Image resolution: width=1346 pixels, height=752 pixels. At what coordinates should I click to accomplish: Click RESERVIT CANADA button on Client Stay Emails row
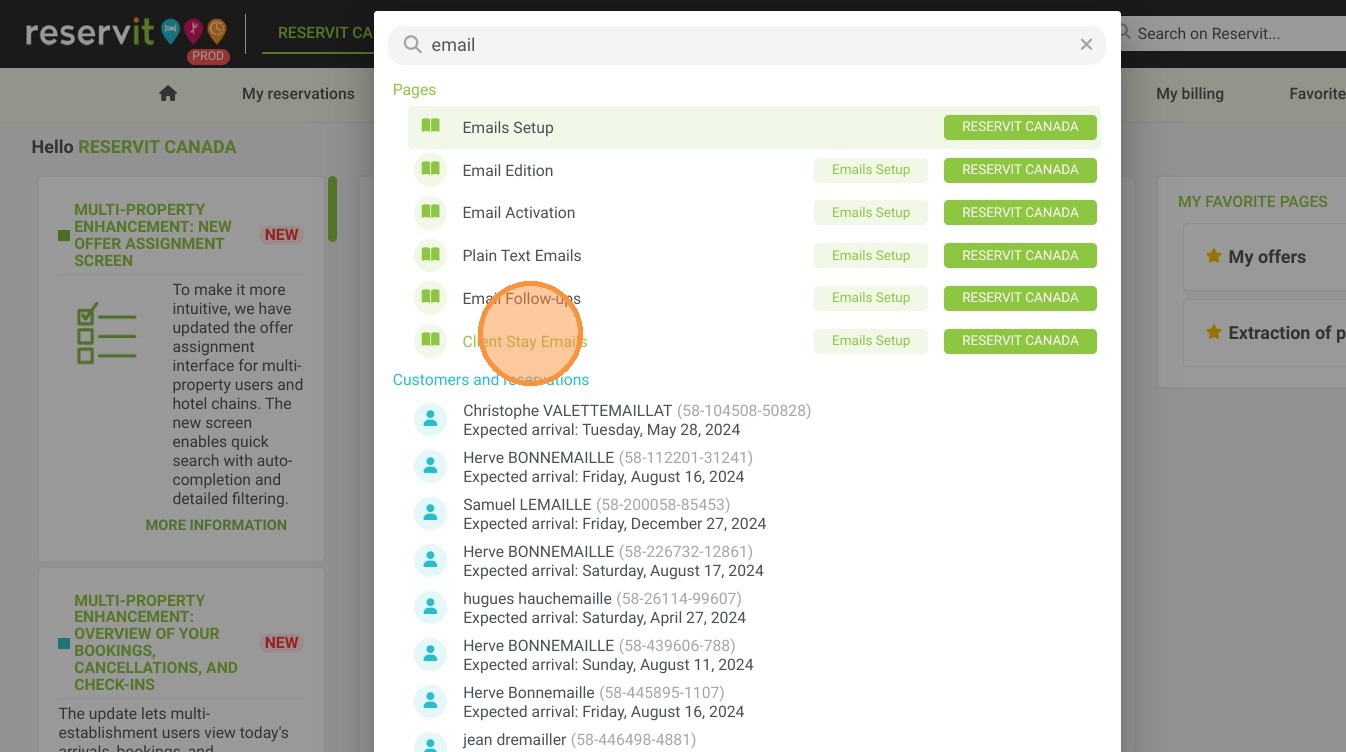point(1020,341)
